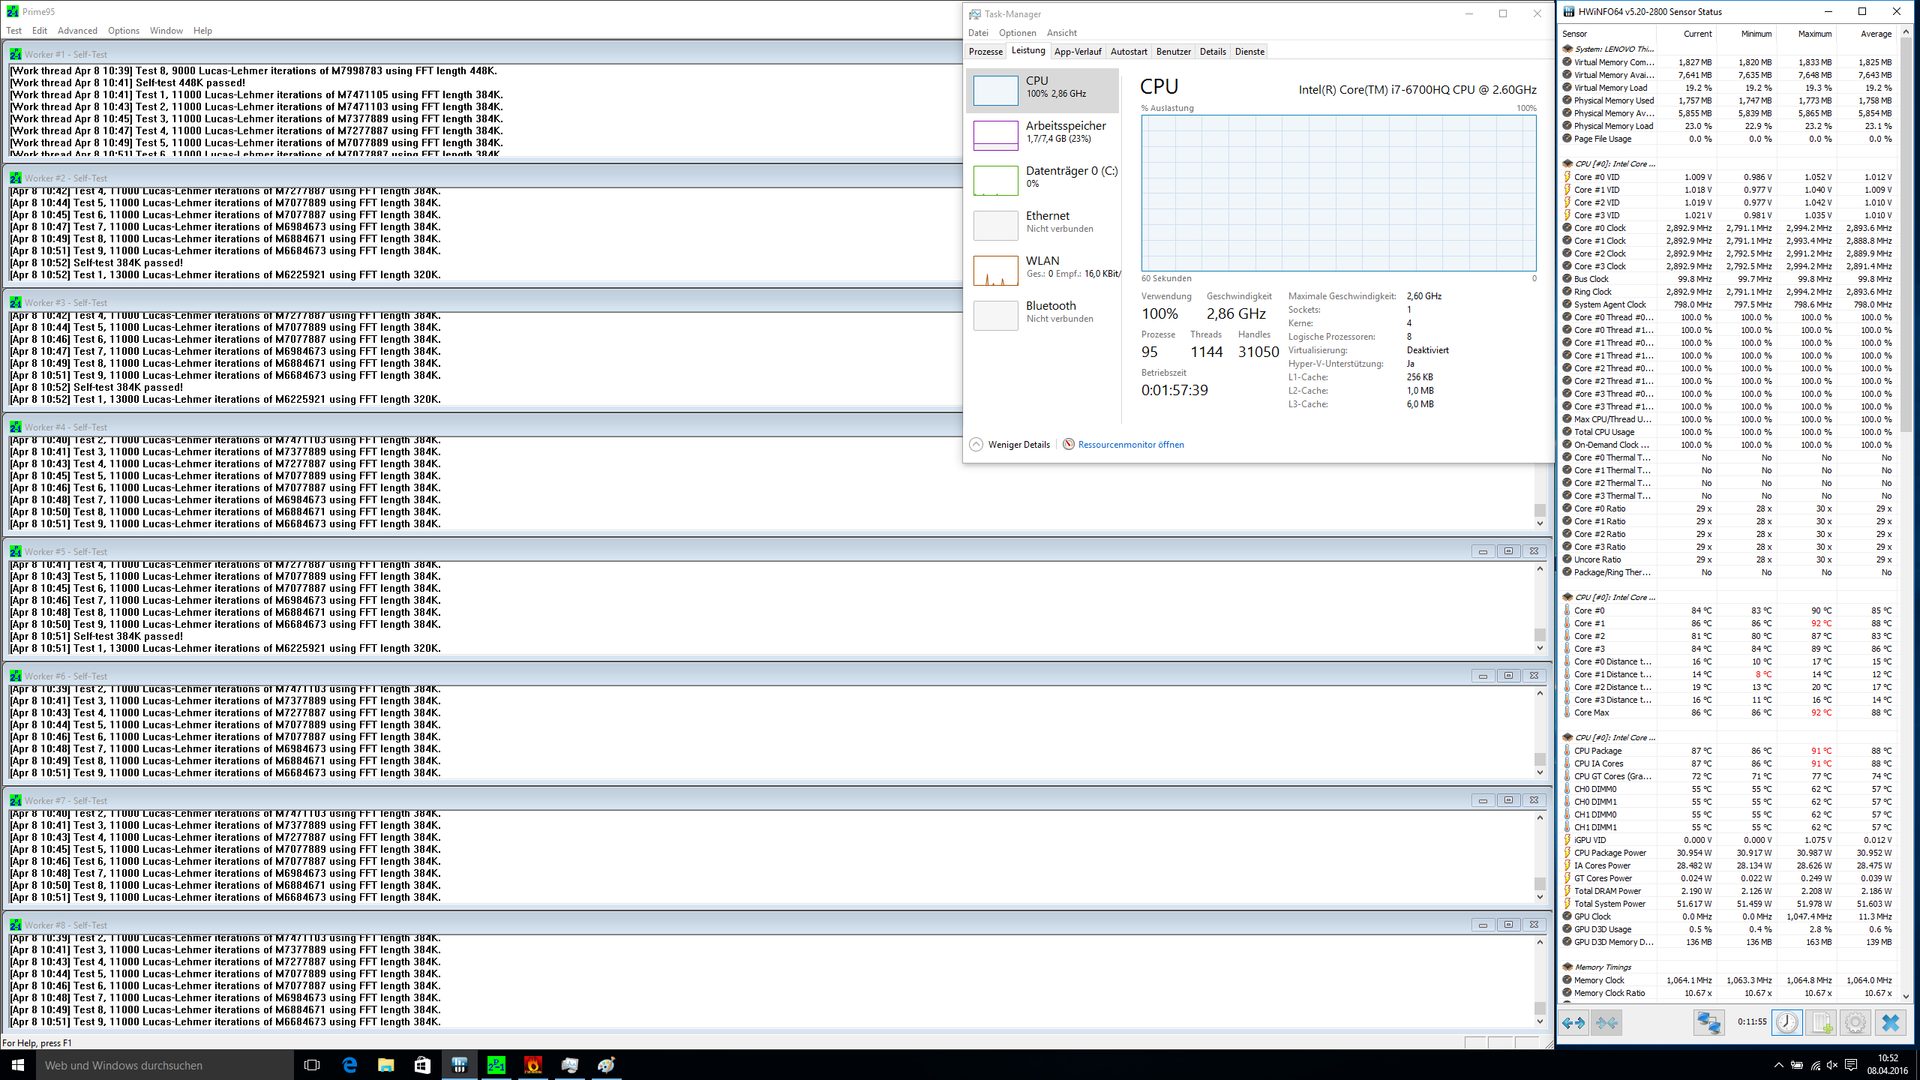Image resolution: width=1920 pixels, height=1080 pixels.
Task: Click HWiNFO collapse columns arrows button
Action: point(1607,1022)
